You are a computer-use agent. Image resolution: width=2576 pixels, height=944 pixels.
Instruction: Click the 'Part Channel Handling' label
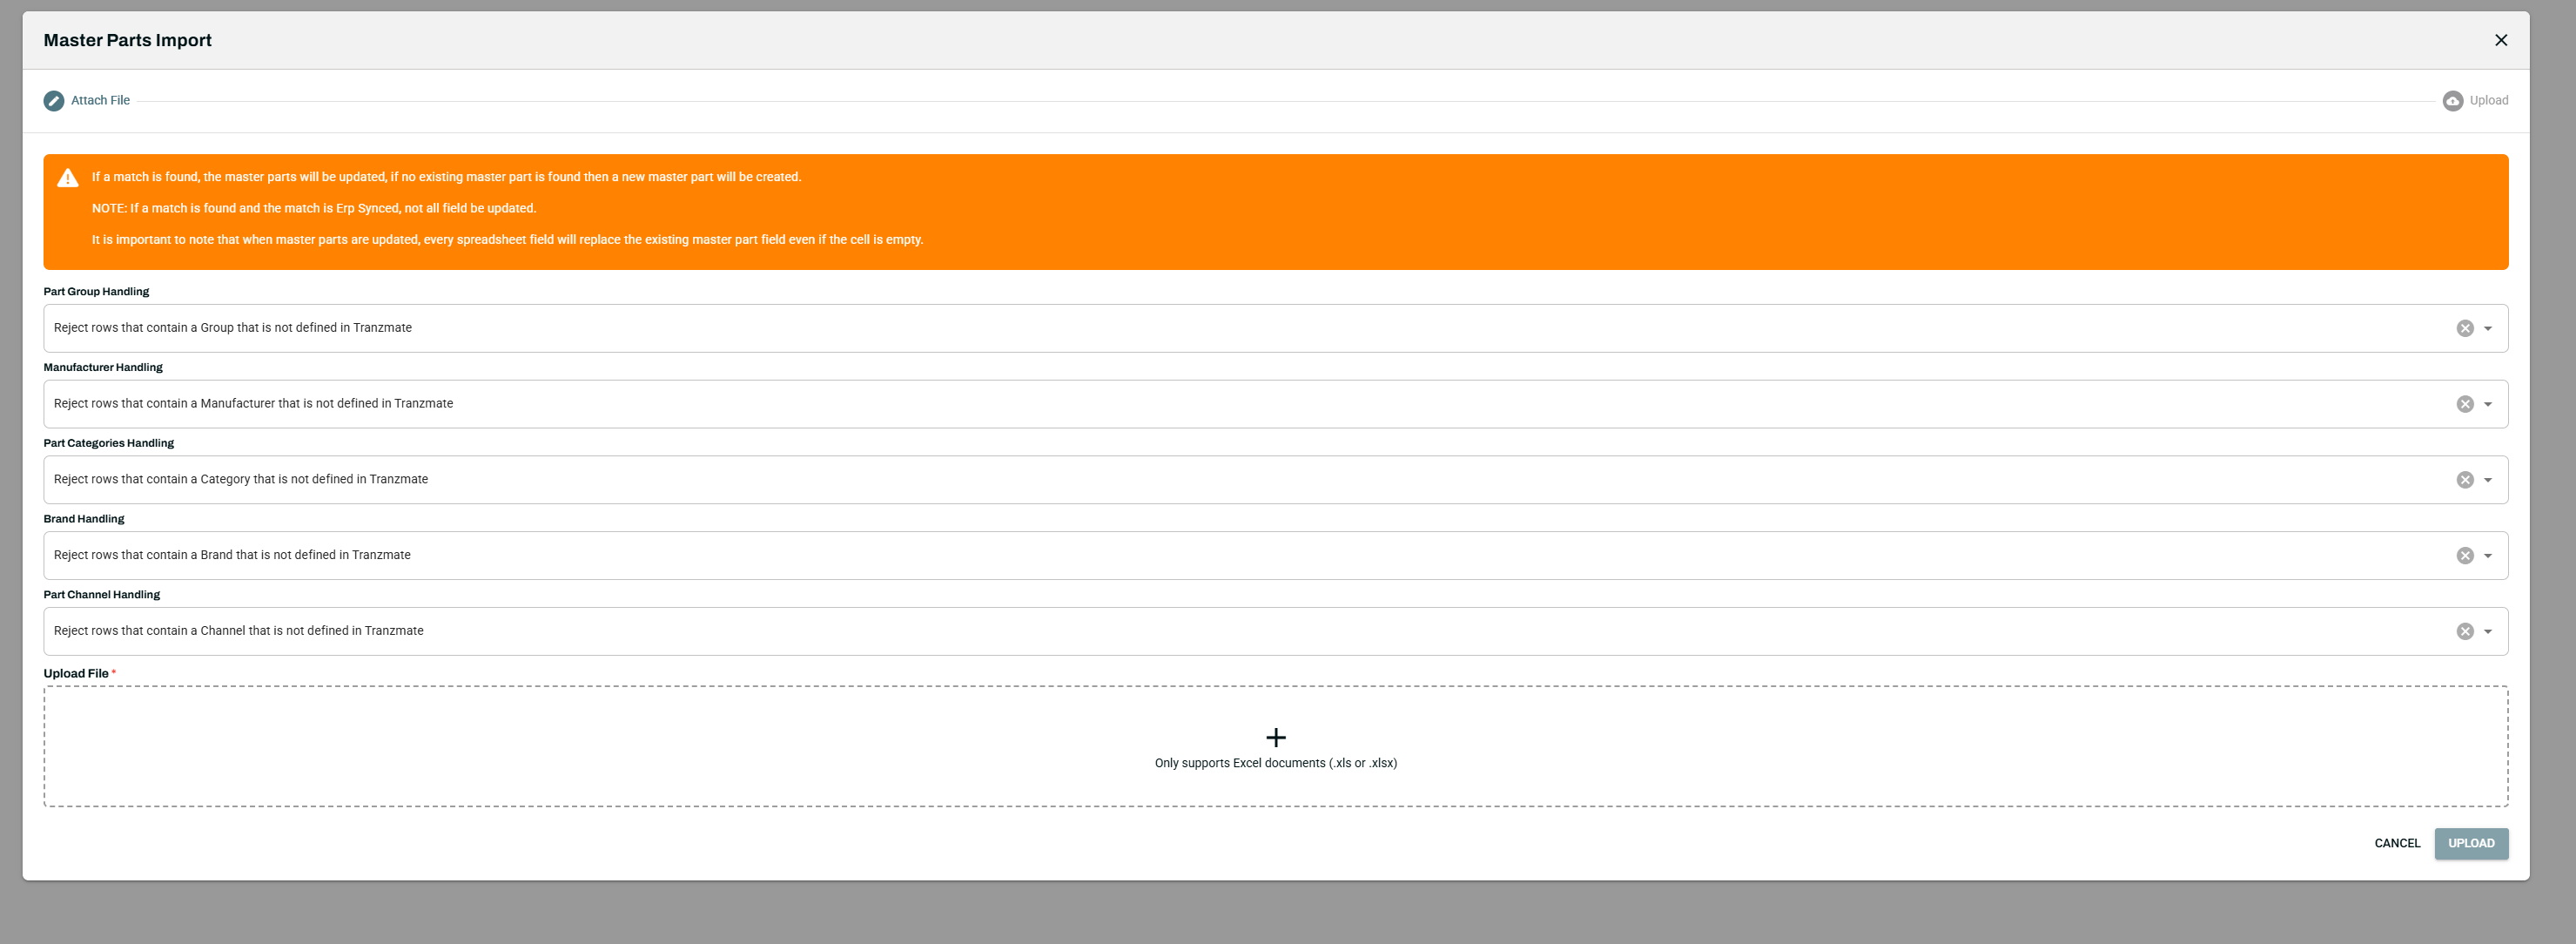click(101, 595)
